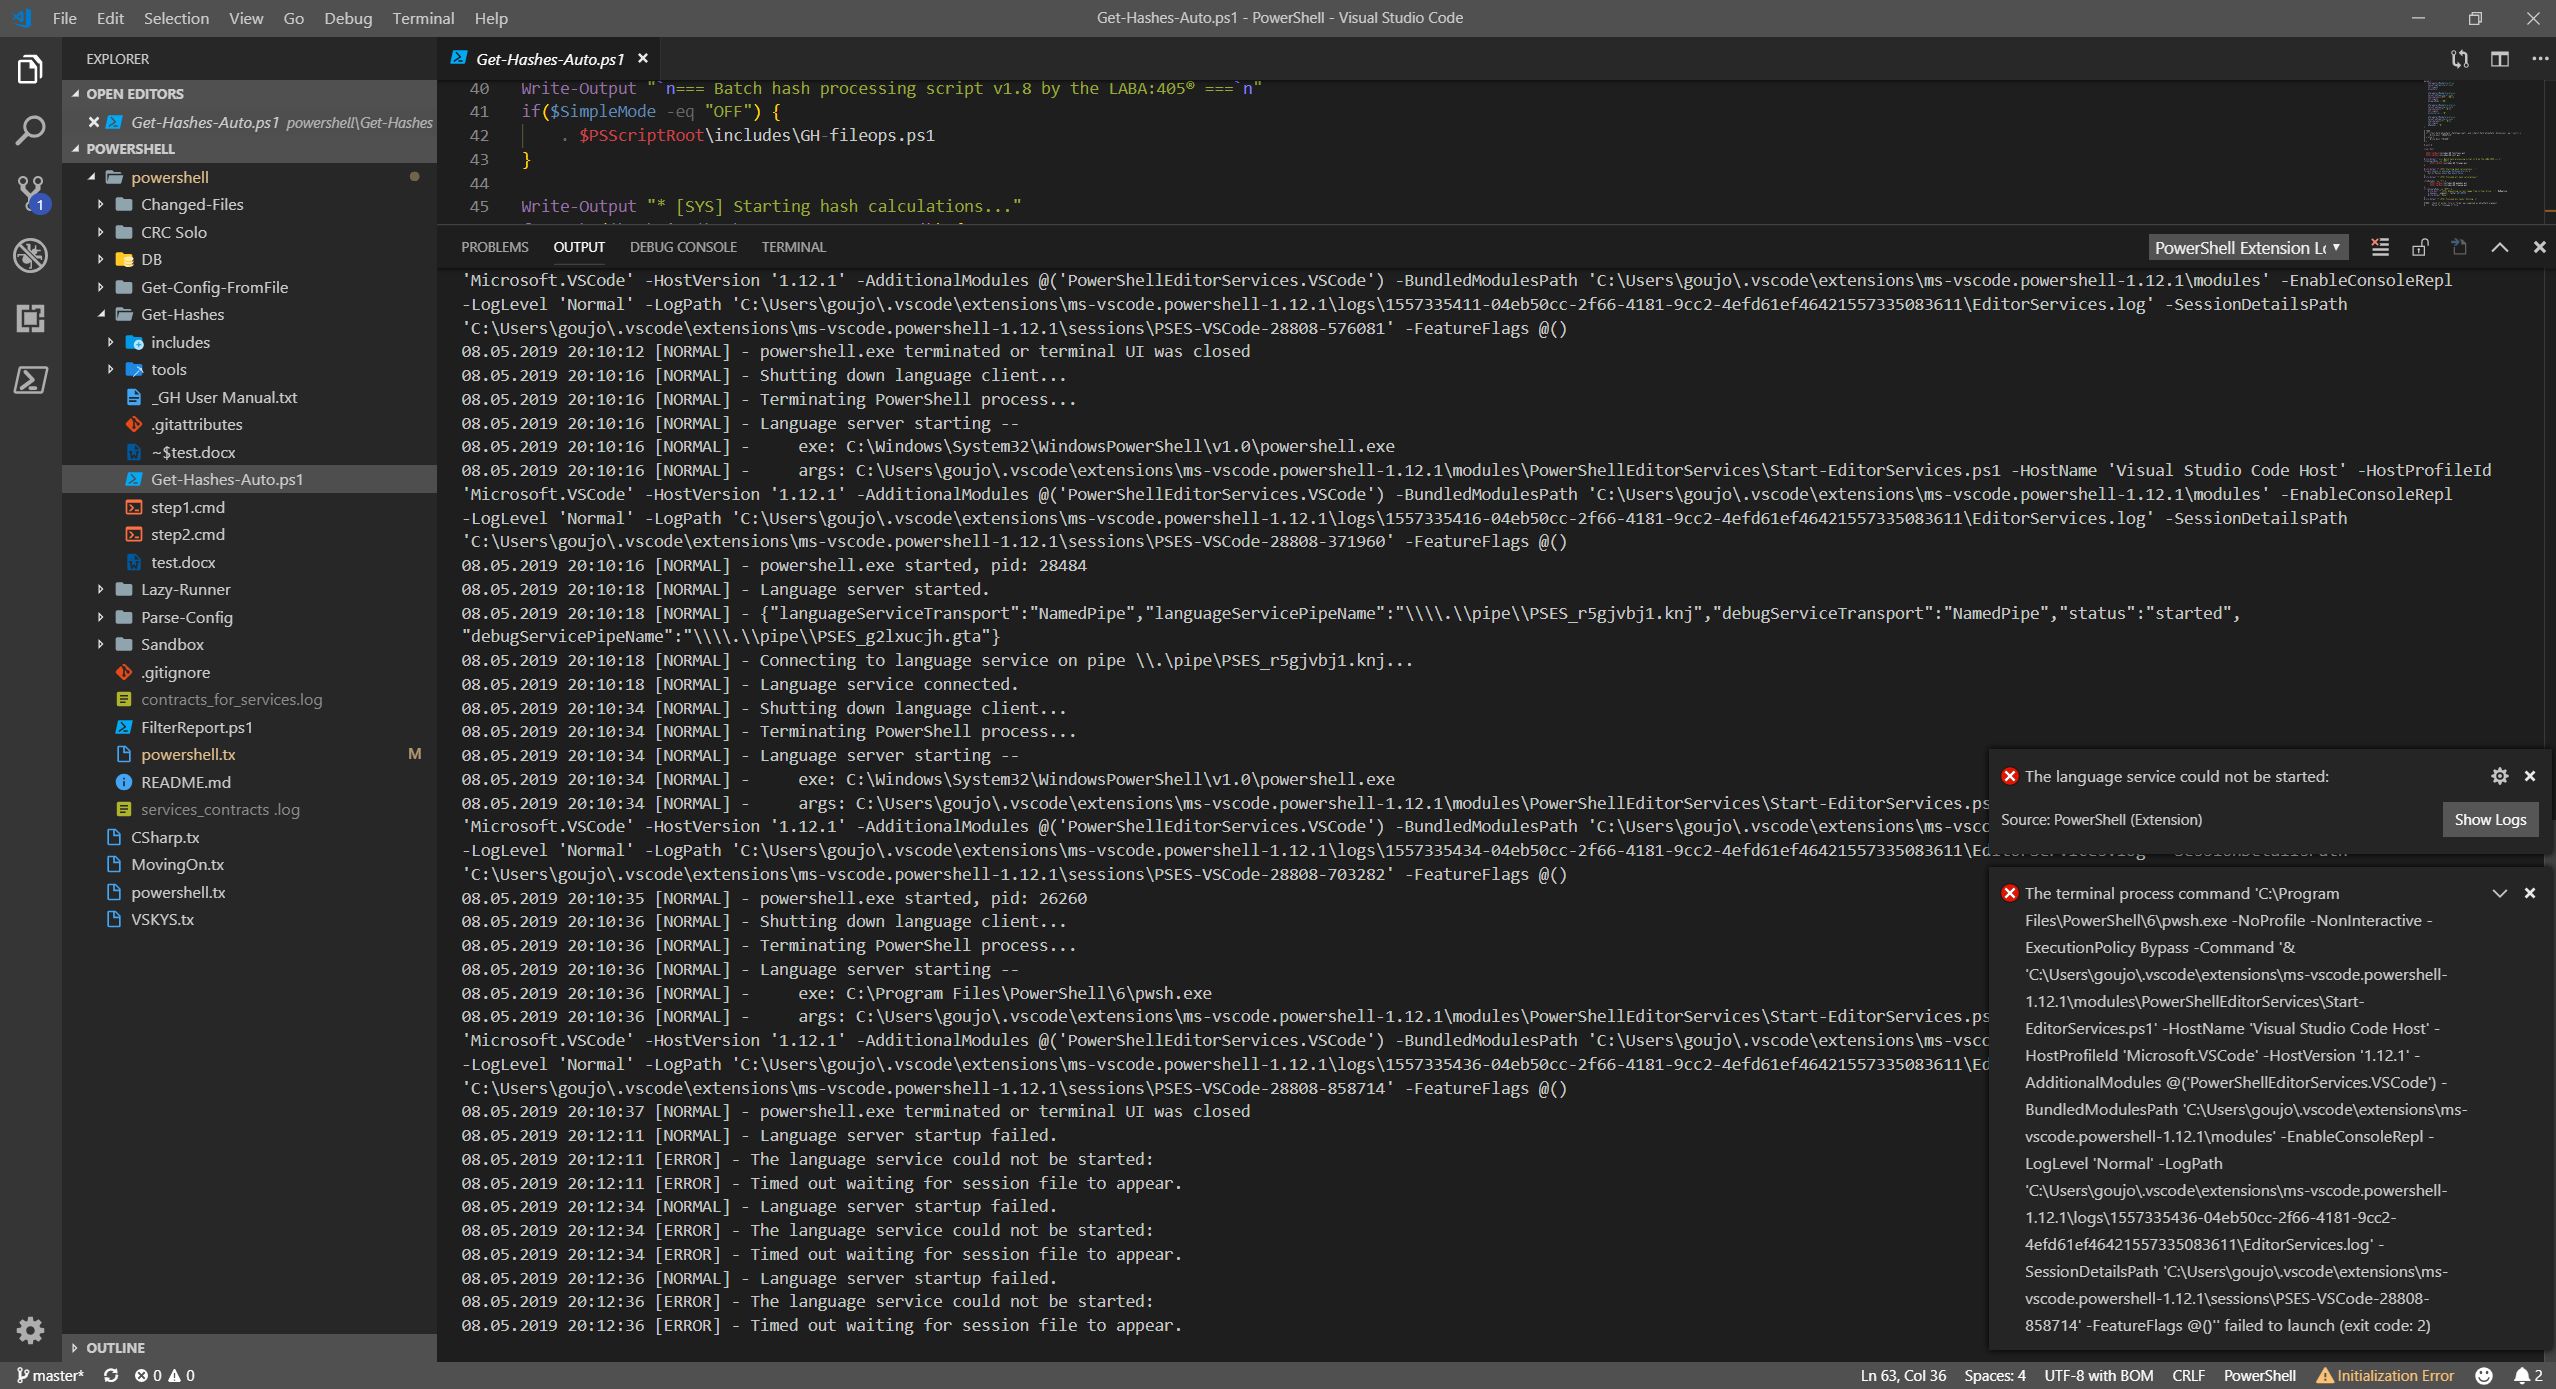This screenshot has width=2556, height=1389.
Task: Open the Terminal menu
Action: click(x=422, y=18)
